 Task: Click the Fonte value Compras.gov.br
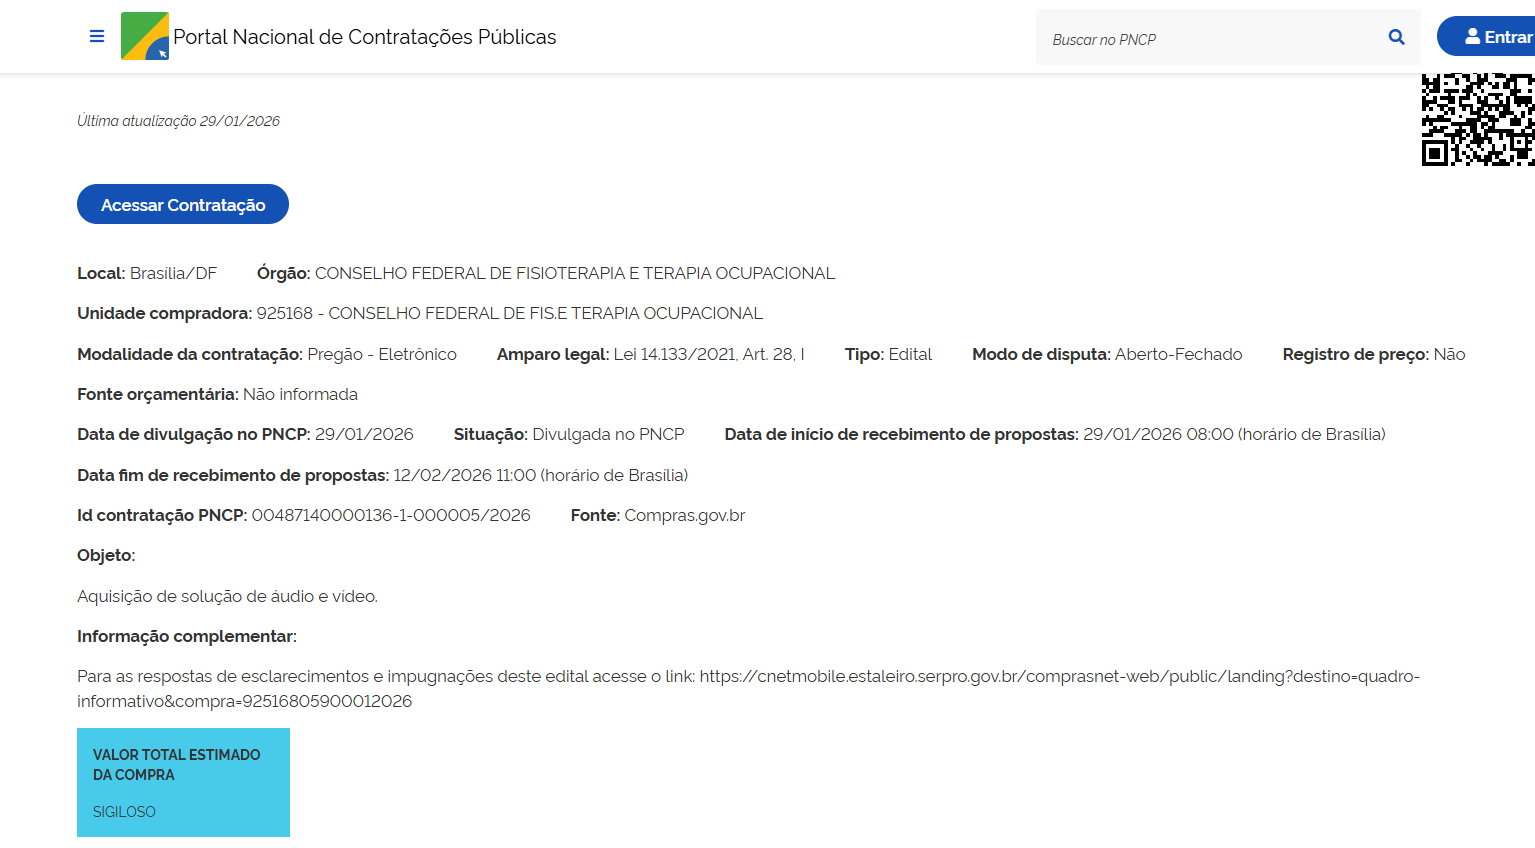[684, 516]
